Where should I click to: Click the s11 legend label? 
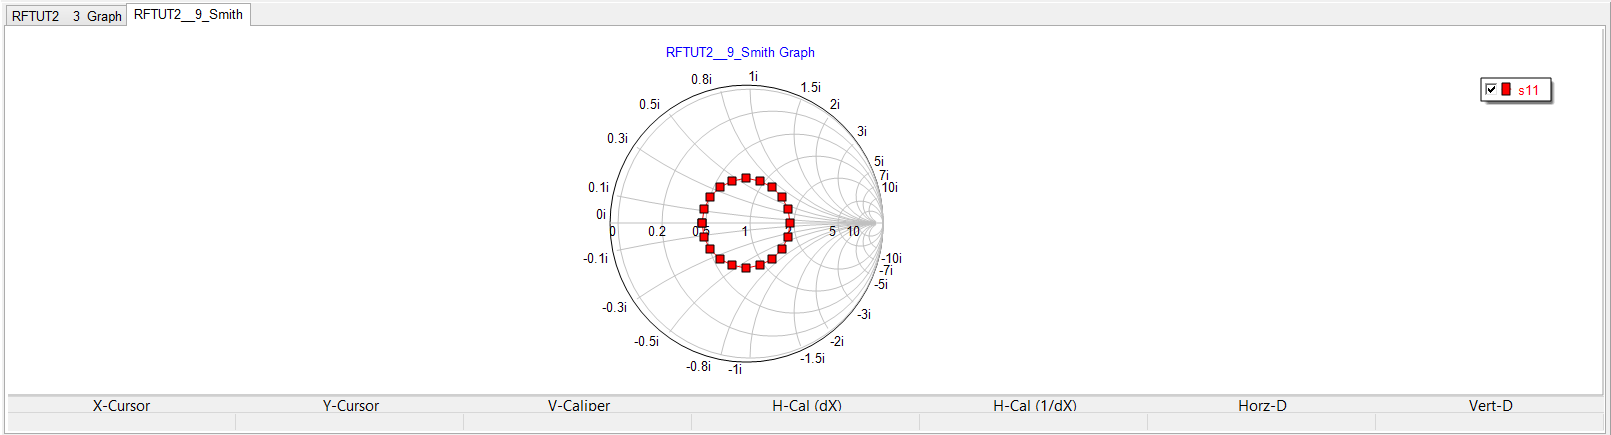pyautogui.click(x=1528, y=90)
